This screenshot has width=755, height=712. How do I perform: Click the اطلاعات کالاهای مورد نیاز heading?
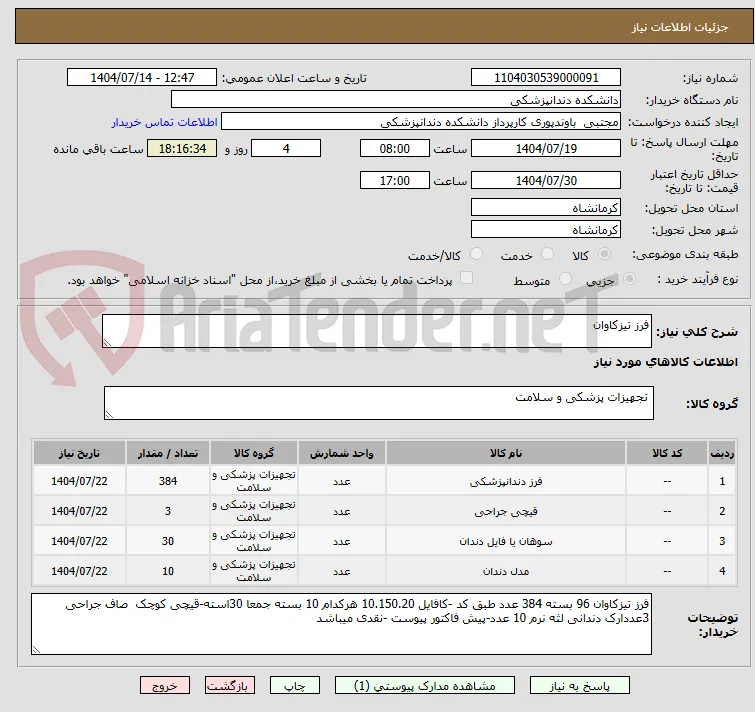665,362
